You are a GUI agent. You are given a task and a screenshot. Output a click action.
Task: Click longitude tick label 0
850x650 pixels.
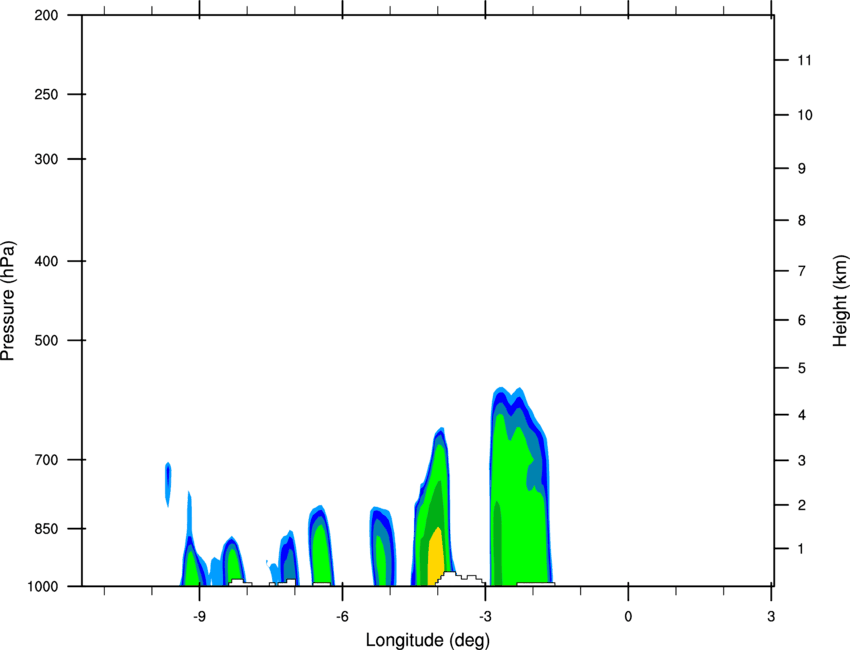628,617
